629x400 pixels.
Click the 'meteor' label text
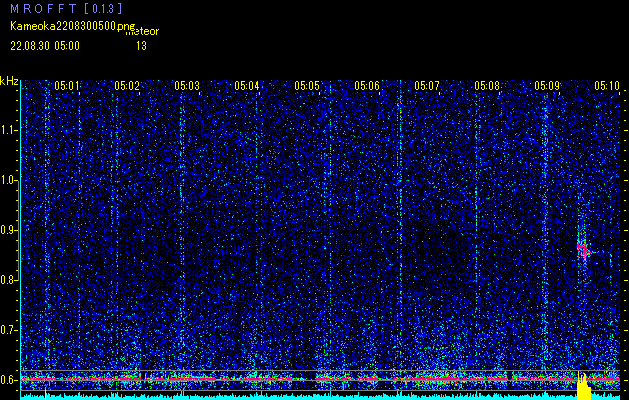[142, 32]
